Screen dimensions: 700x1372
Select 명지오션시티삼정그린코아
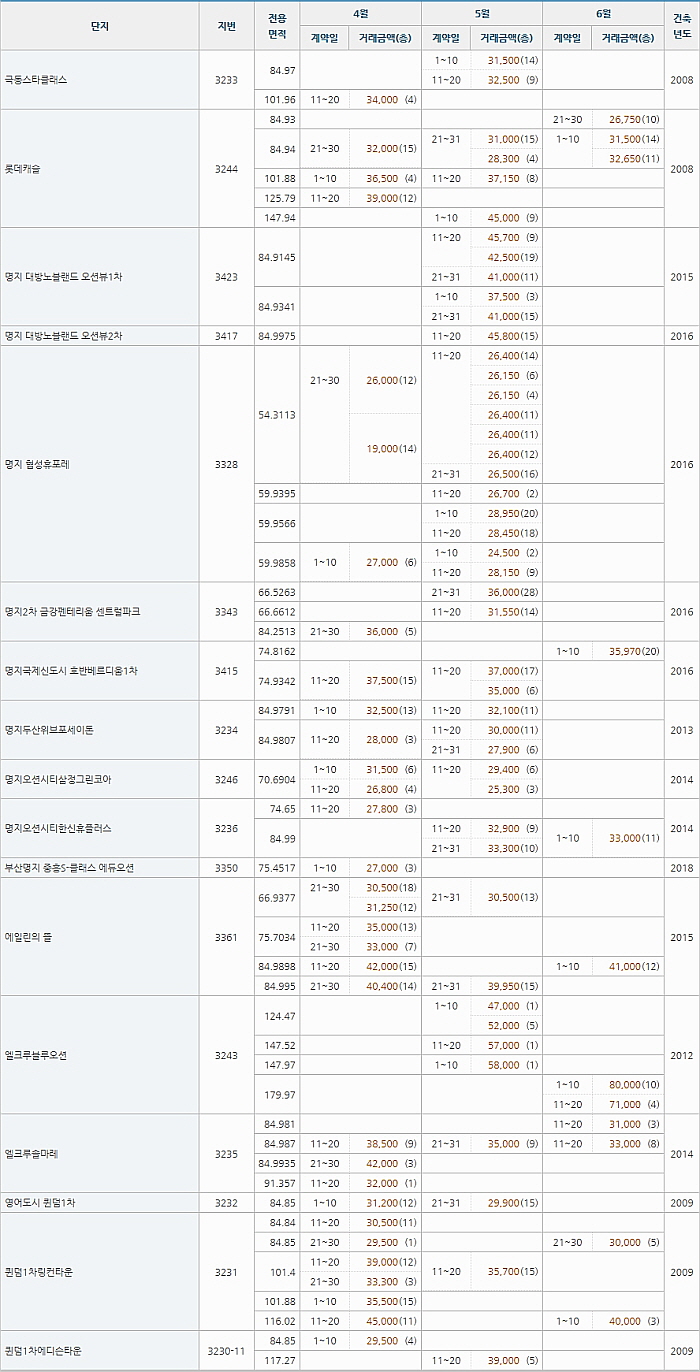58,779
